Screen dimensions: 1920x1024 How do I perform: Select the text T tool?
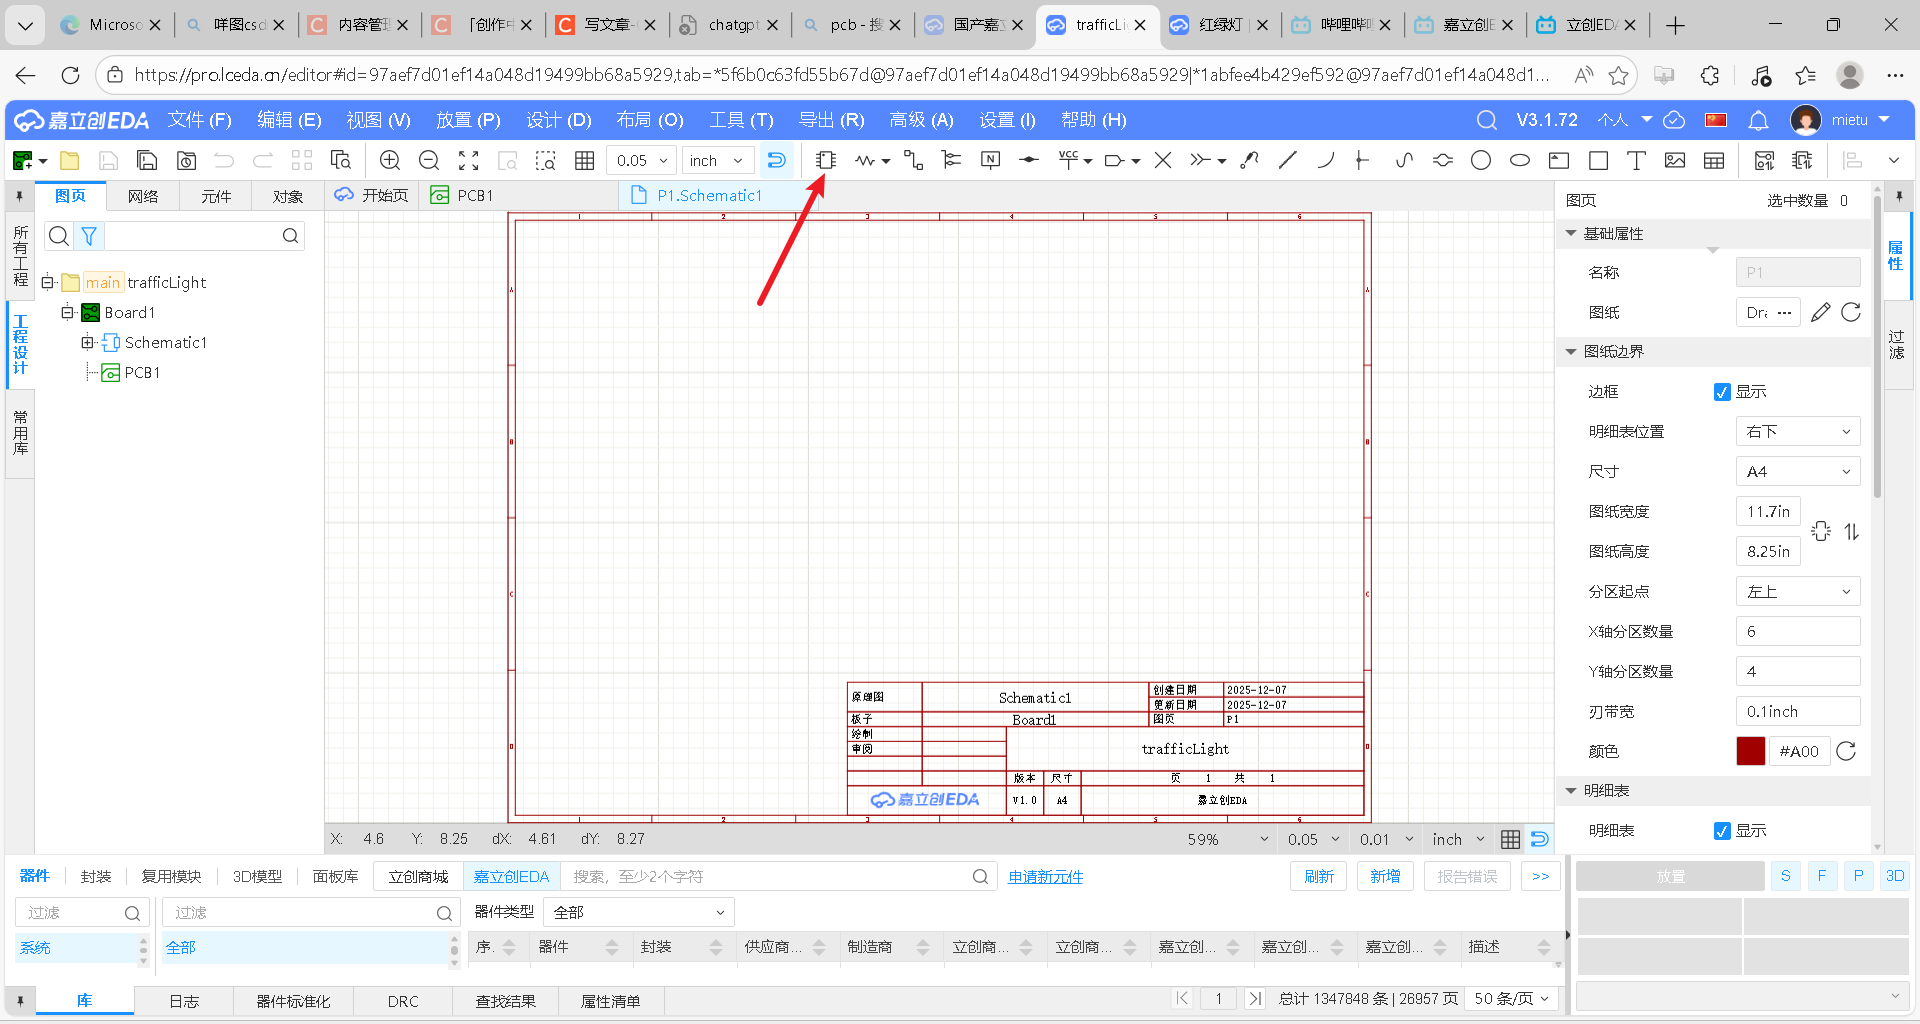(1636, 160)
